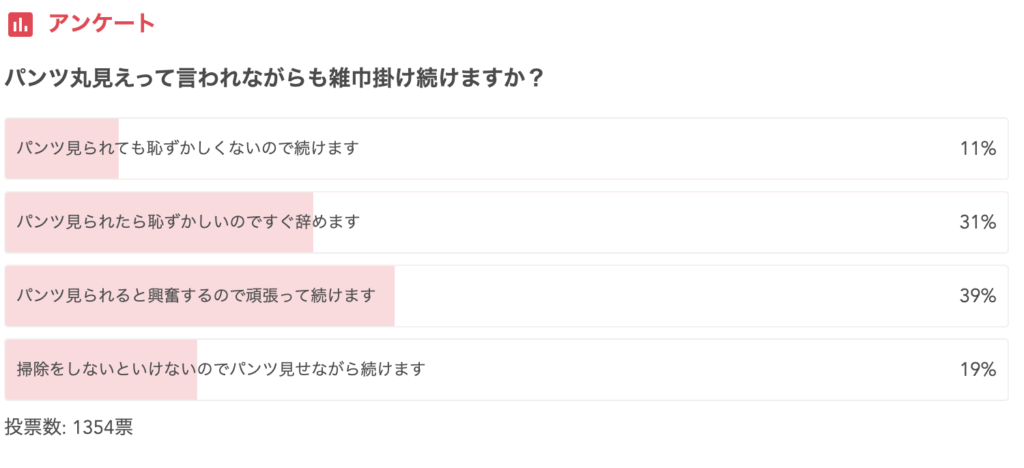Click the 31% result label
Image resolution: width=1024 pixels, height=468 pixels.
(x=978, y=223)
